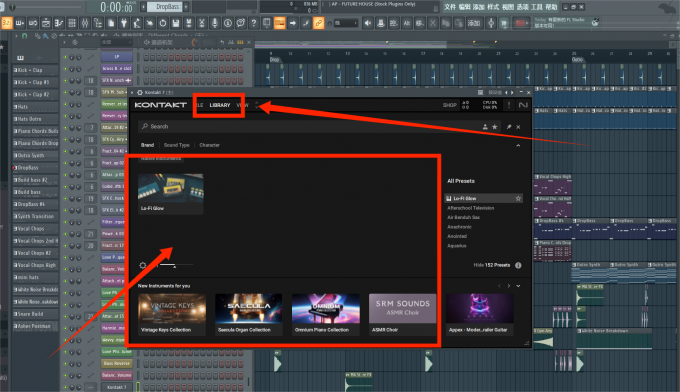The width and height of the screenshot is (680, 392).
Task: Open the Apex Modern Roller Guitar tile
Action: (x=479, y=314)
